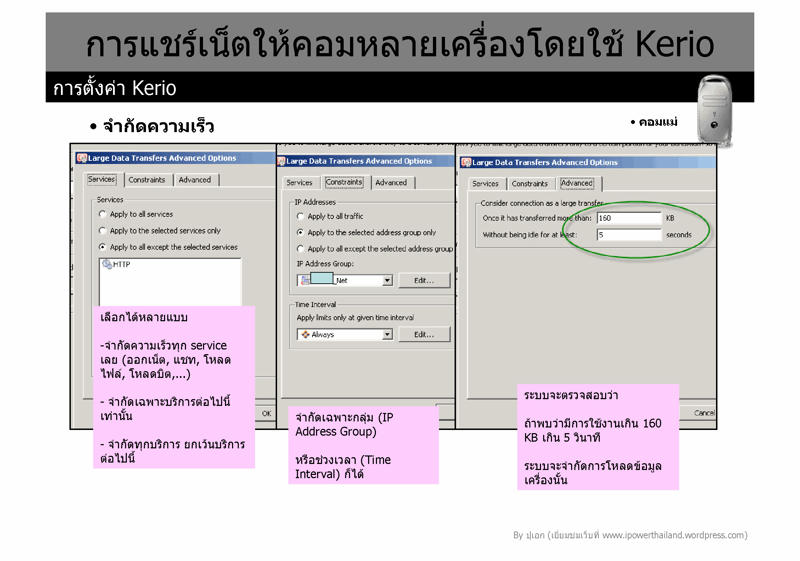
Task: Select 'Apply to all traffic' option
Action: pos(300,216)
